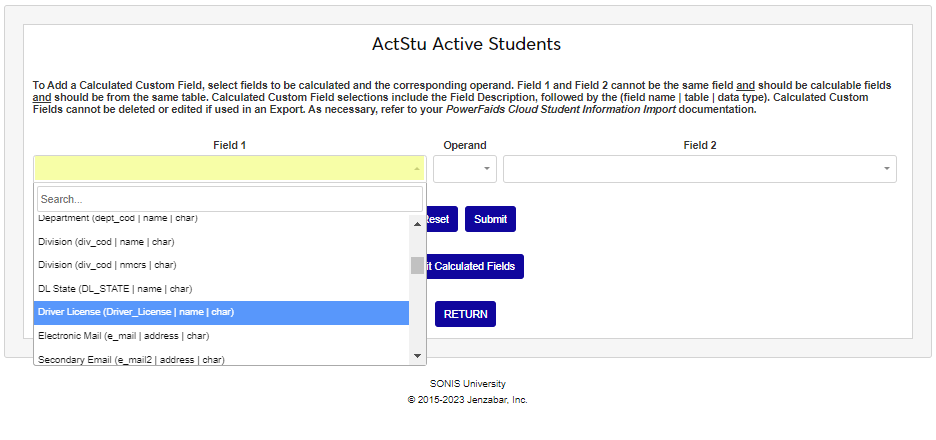Choose the highlighted Driver License option
This screenshot has width=936, height=440.
(136, 312)
